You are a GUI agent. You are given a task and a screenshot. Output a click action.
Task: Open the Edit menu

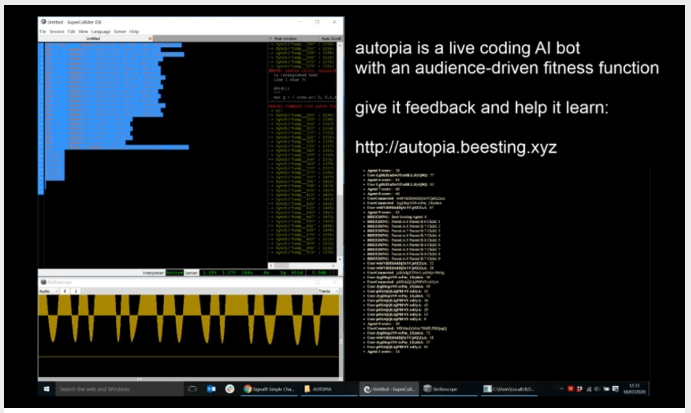(71, 32)
